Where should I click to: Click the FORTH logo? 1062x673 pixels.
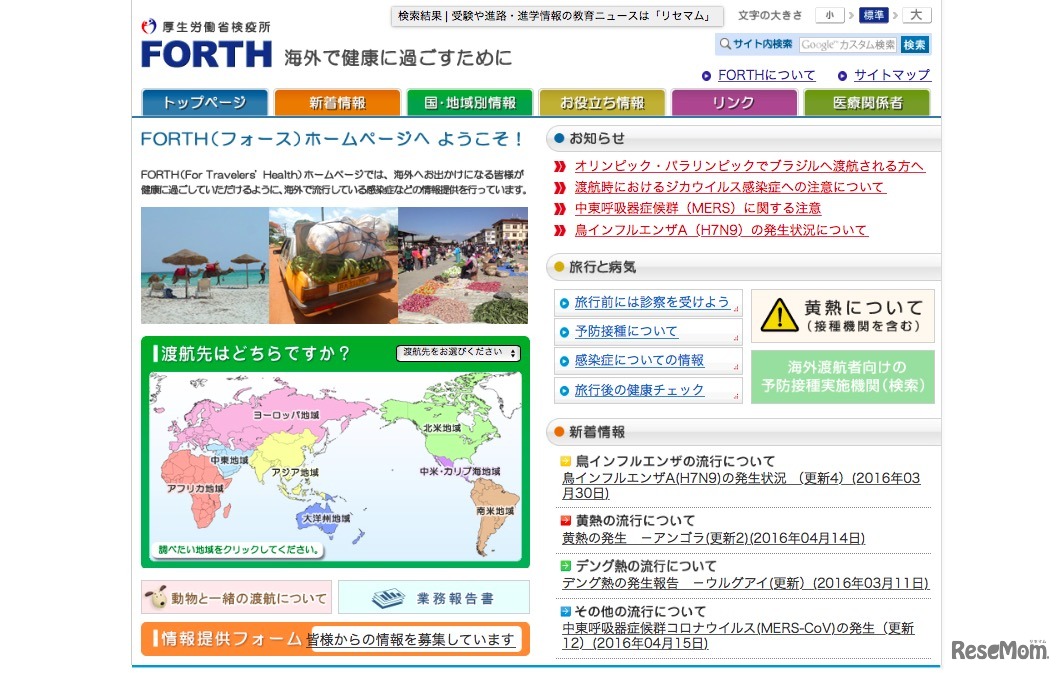(x=204, y=53)
